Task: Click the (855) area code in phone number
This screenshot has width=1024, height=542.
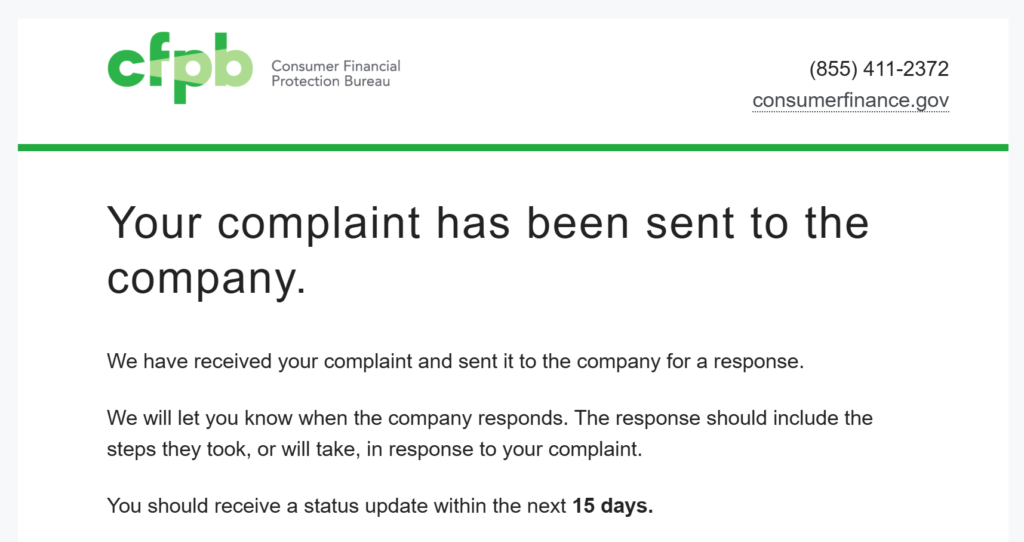Action: point(834,69)
